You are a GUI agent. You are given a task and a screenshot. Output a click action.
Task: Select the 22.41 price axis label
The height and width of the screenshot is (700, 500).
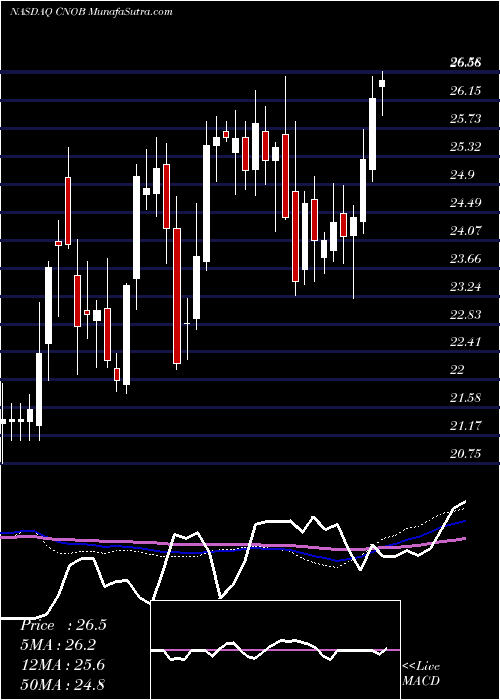point(465,342)
